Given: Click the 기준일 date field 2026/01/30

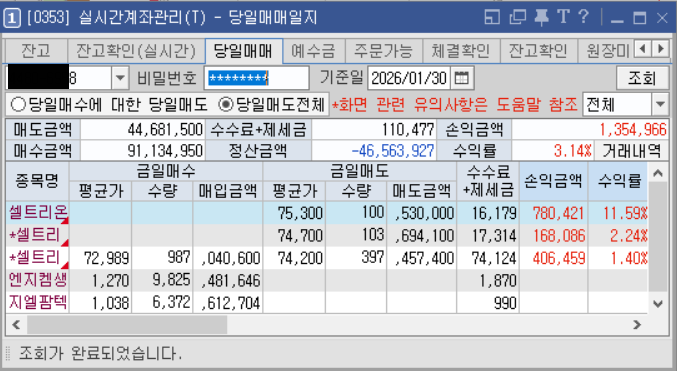Looking at the screenshot, I should (x=409, y=78).
